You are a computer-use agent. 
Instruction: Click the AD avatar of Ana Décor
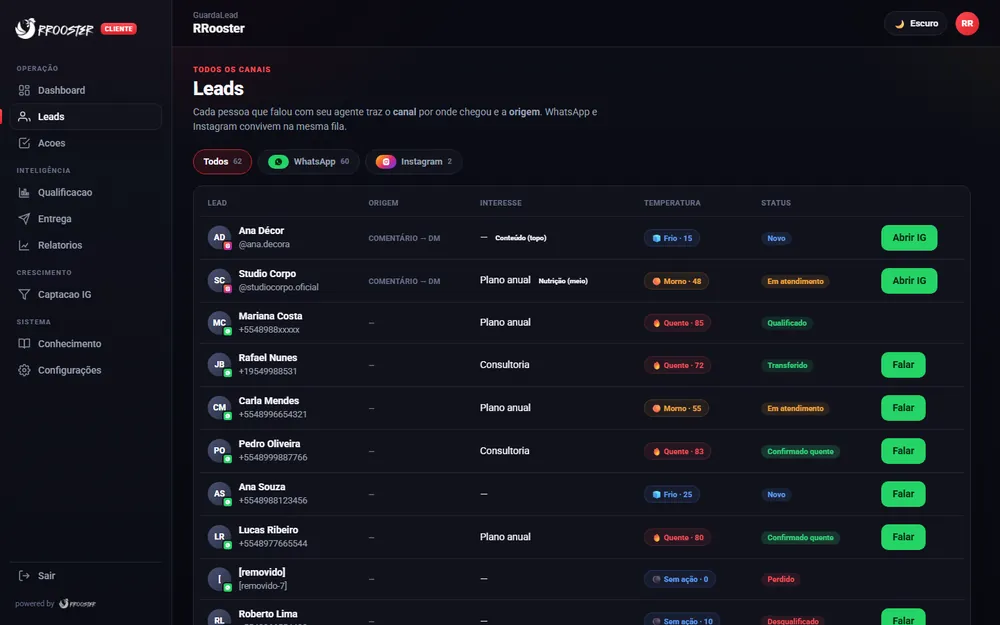(x=219, y=237)
